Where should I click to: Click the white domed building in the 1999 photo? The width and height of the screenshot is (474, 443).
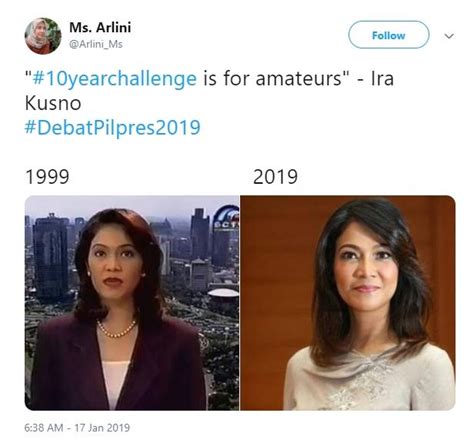(x=223, y=293)
